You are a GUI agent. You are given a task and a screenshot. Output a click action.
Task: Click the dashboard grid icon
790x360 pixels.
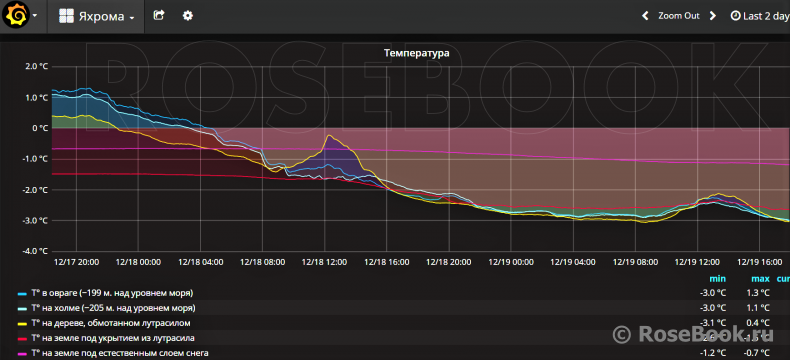[x=67, y=16]
